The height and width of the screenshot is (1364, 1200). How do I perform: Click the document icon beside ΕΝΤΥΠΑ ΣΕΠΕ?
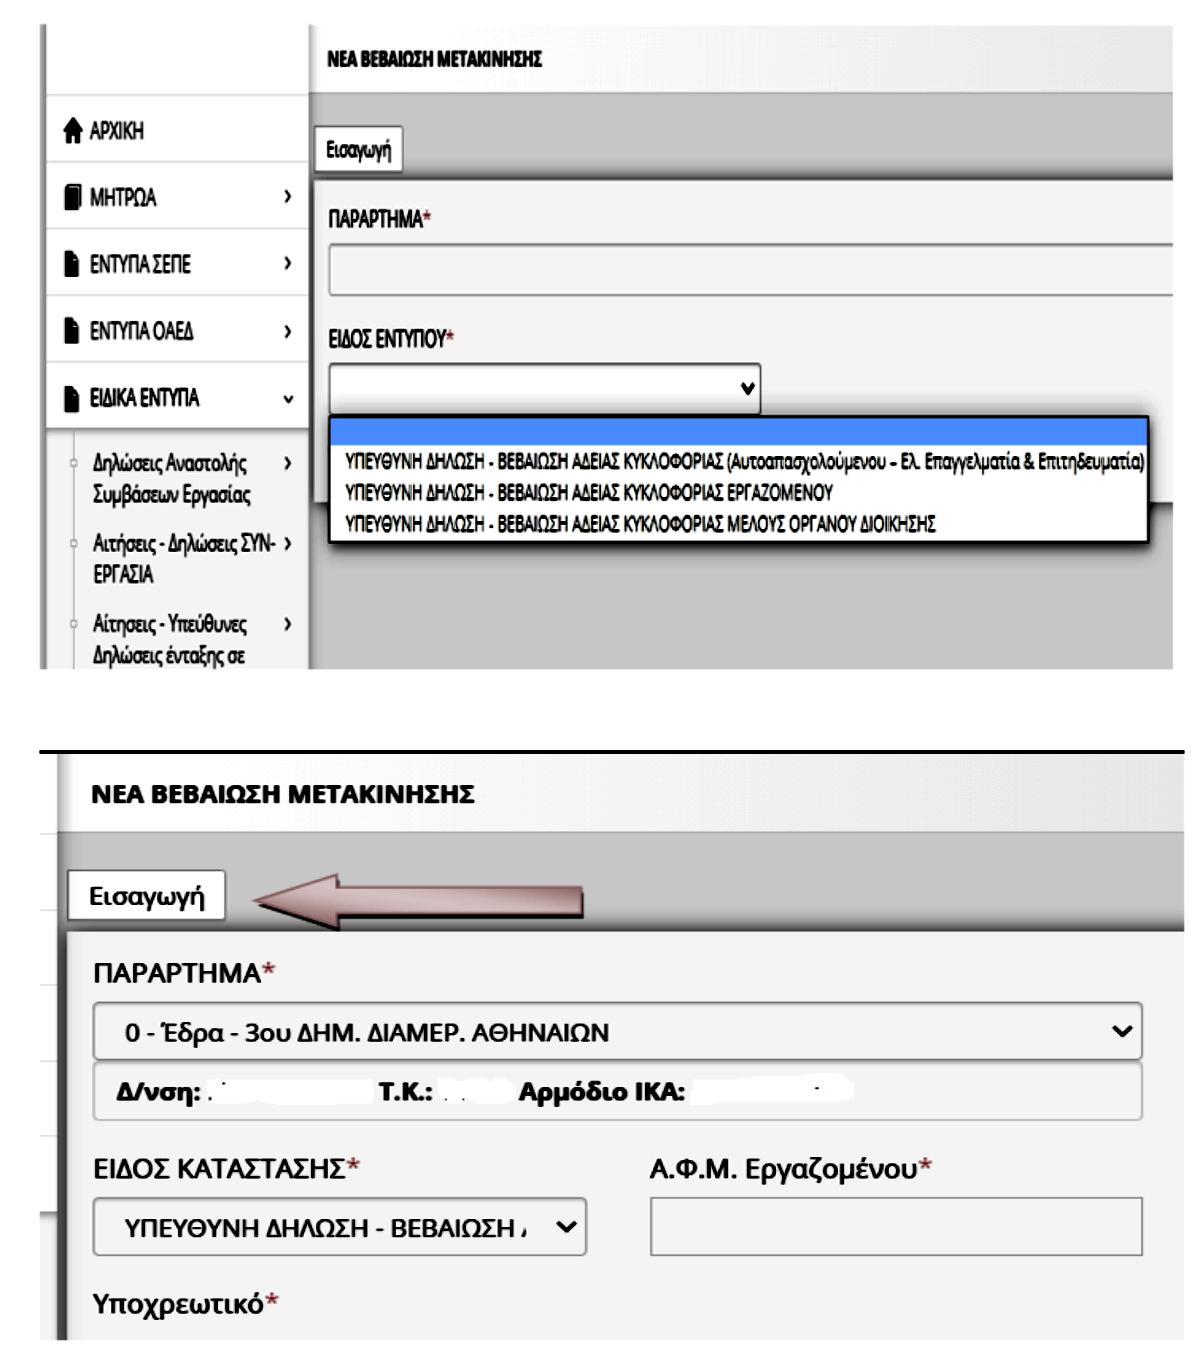pyautogui.click(x=72, y=265)
